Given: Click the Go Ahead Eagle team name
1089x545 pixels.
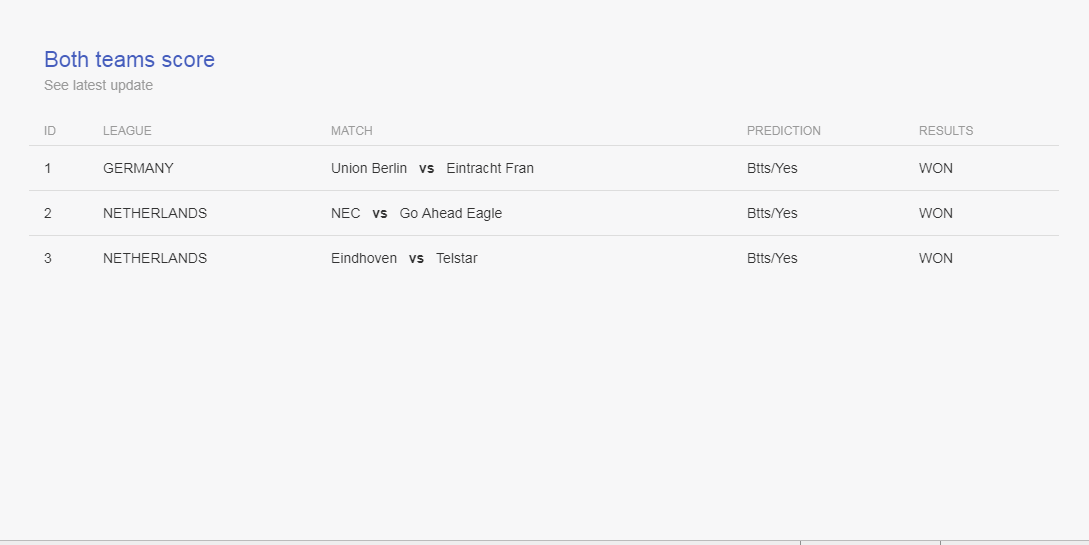Looking at the screenshot, I should click(451, 213).
